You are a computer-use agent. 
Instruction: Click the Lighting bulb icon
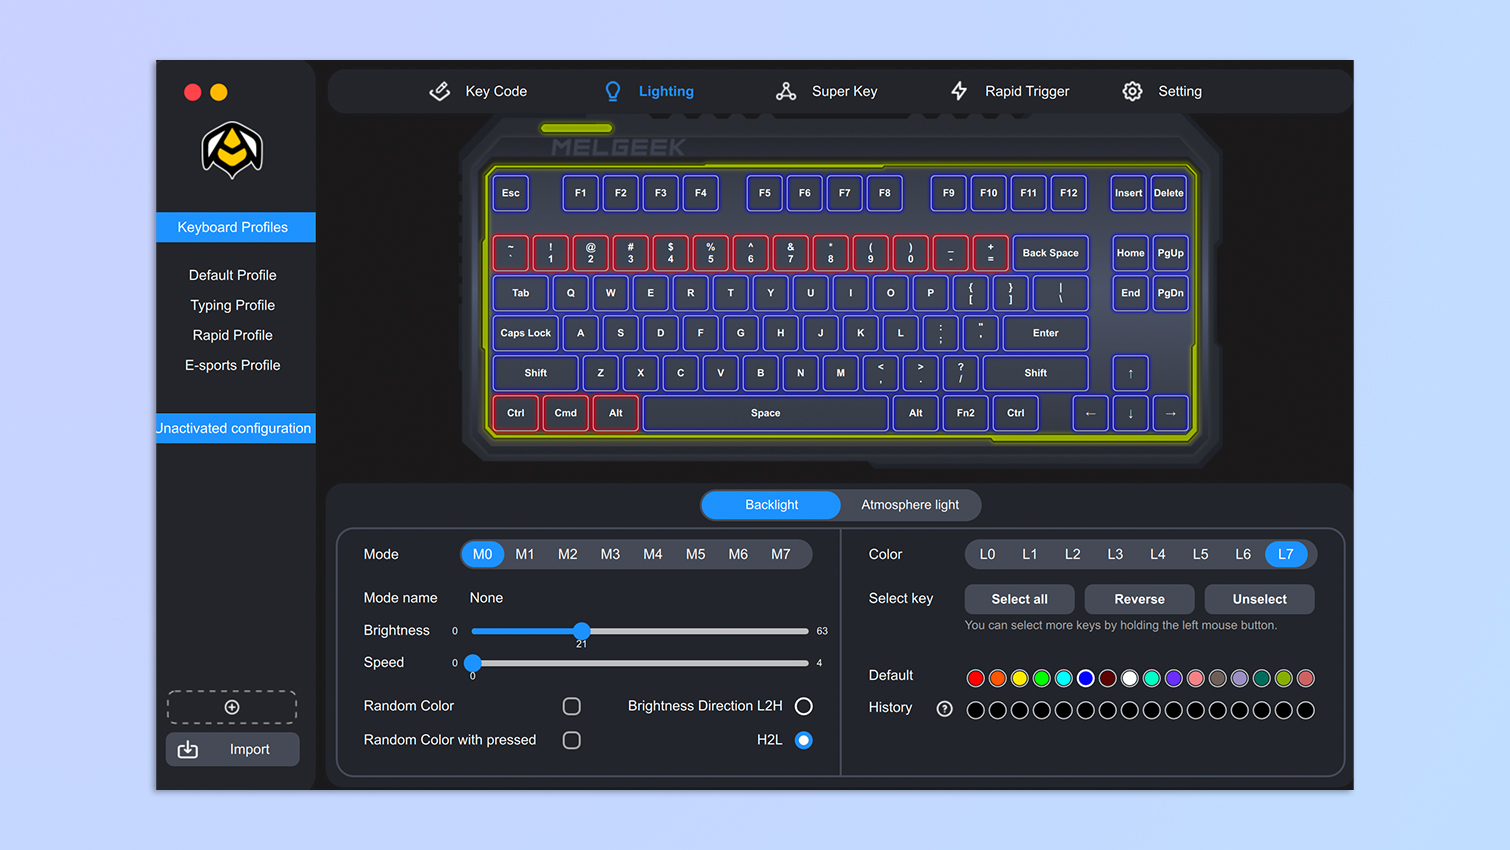coord(613,91)
